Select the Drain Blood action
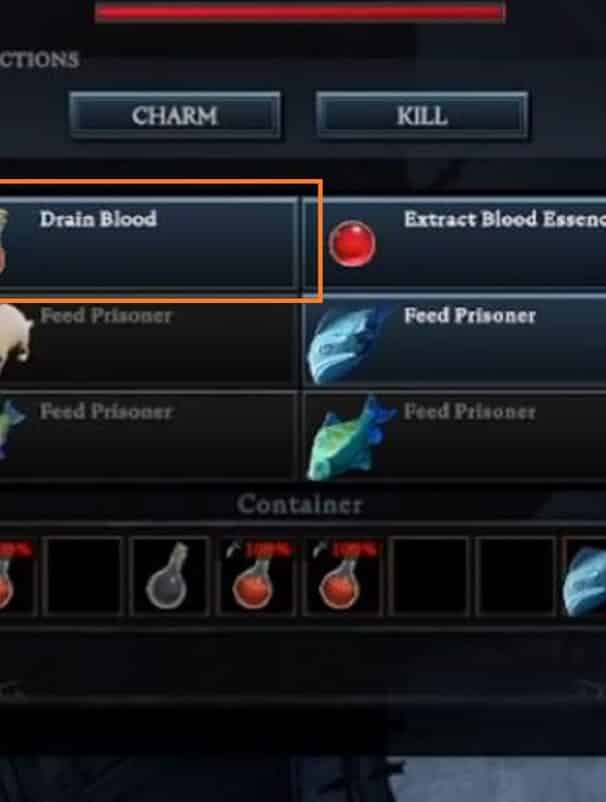This screenshot has height=802, width=606. coord(148,243)
